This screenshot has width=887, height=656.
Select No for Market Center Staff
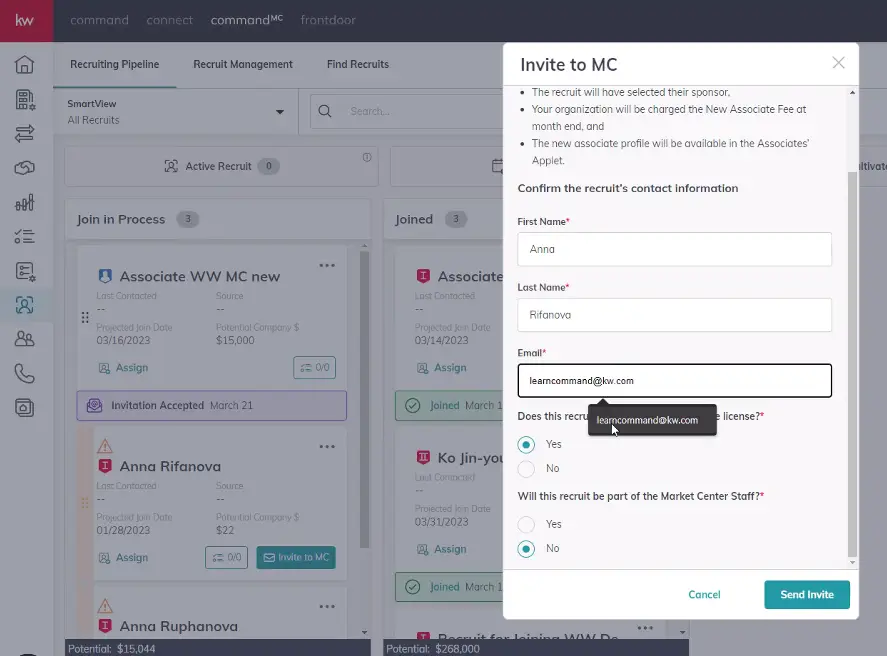[x=526, y=549]
